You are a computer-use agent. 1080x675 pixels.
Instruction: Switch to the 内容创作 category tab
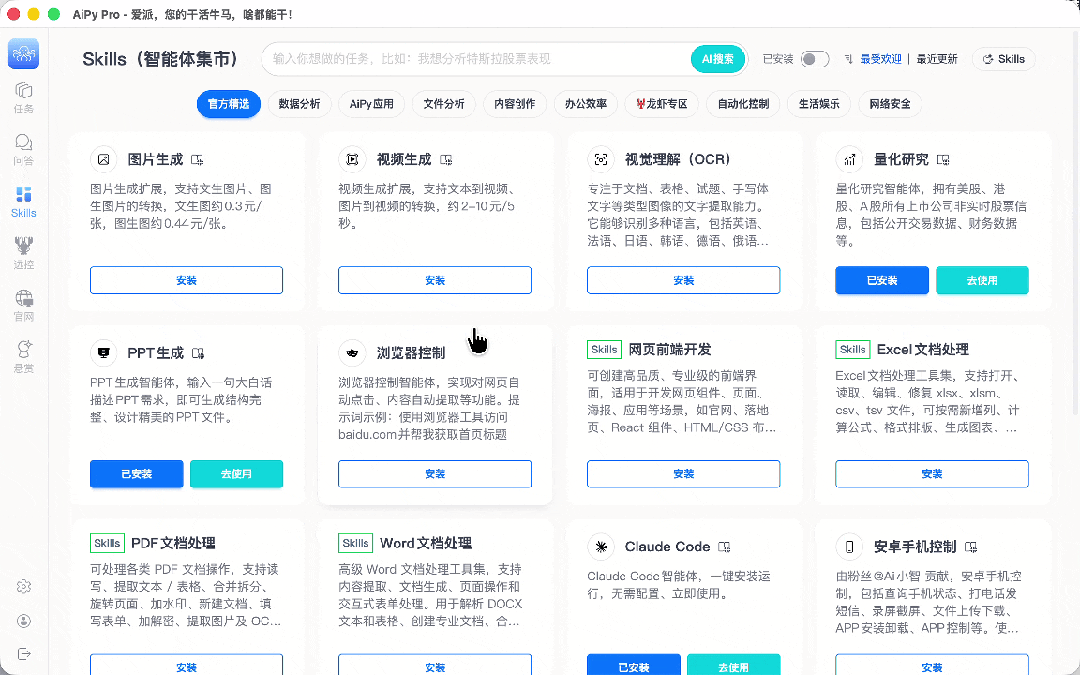tap(515, 104)
